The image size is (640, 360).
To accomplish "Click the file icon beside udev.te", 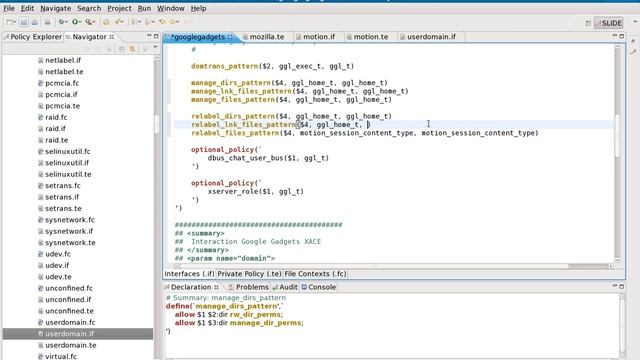I will pyautogui.click(x=40, y=277).
